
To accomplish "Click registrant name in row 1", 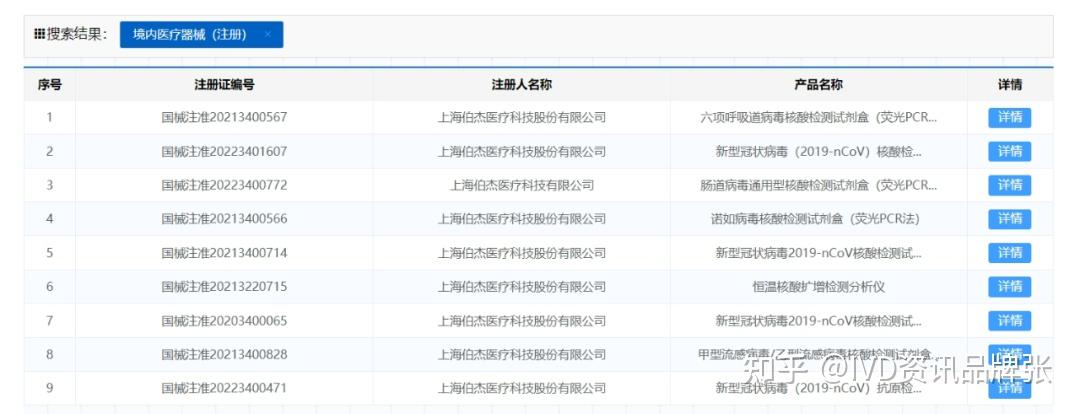I will point(521,117).
